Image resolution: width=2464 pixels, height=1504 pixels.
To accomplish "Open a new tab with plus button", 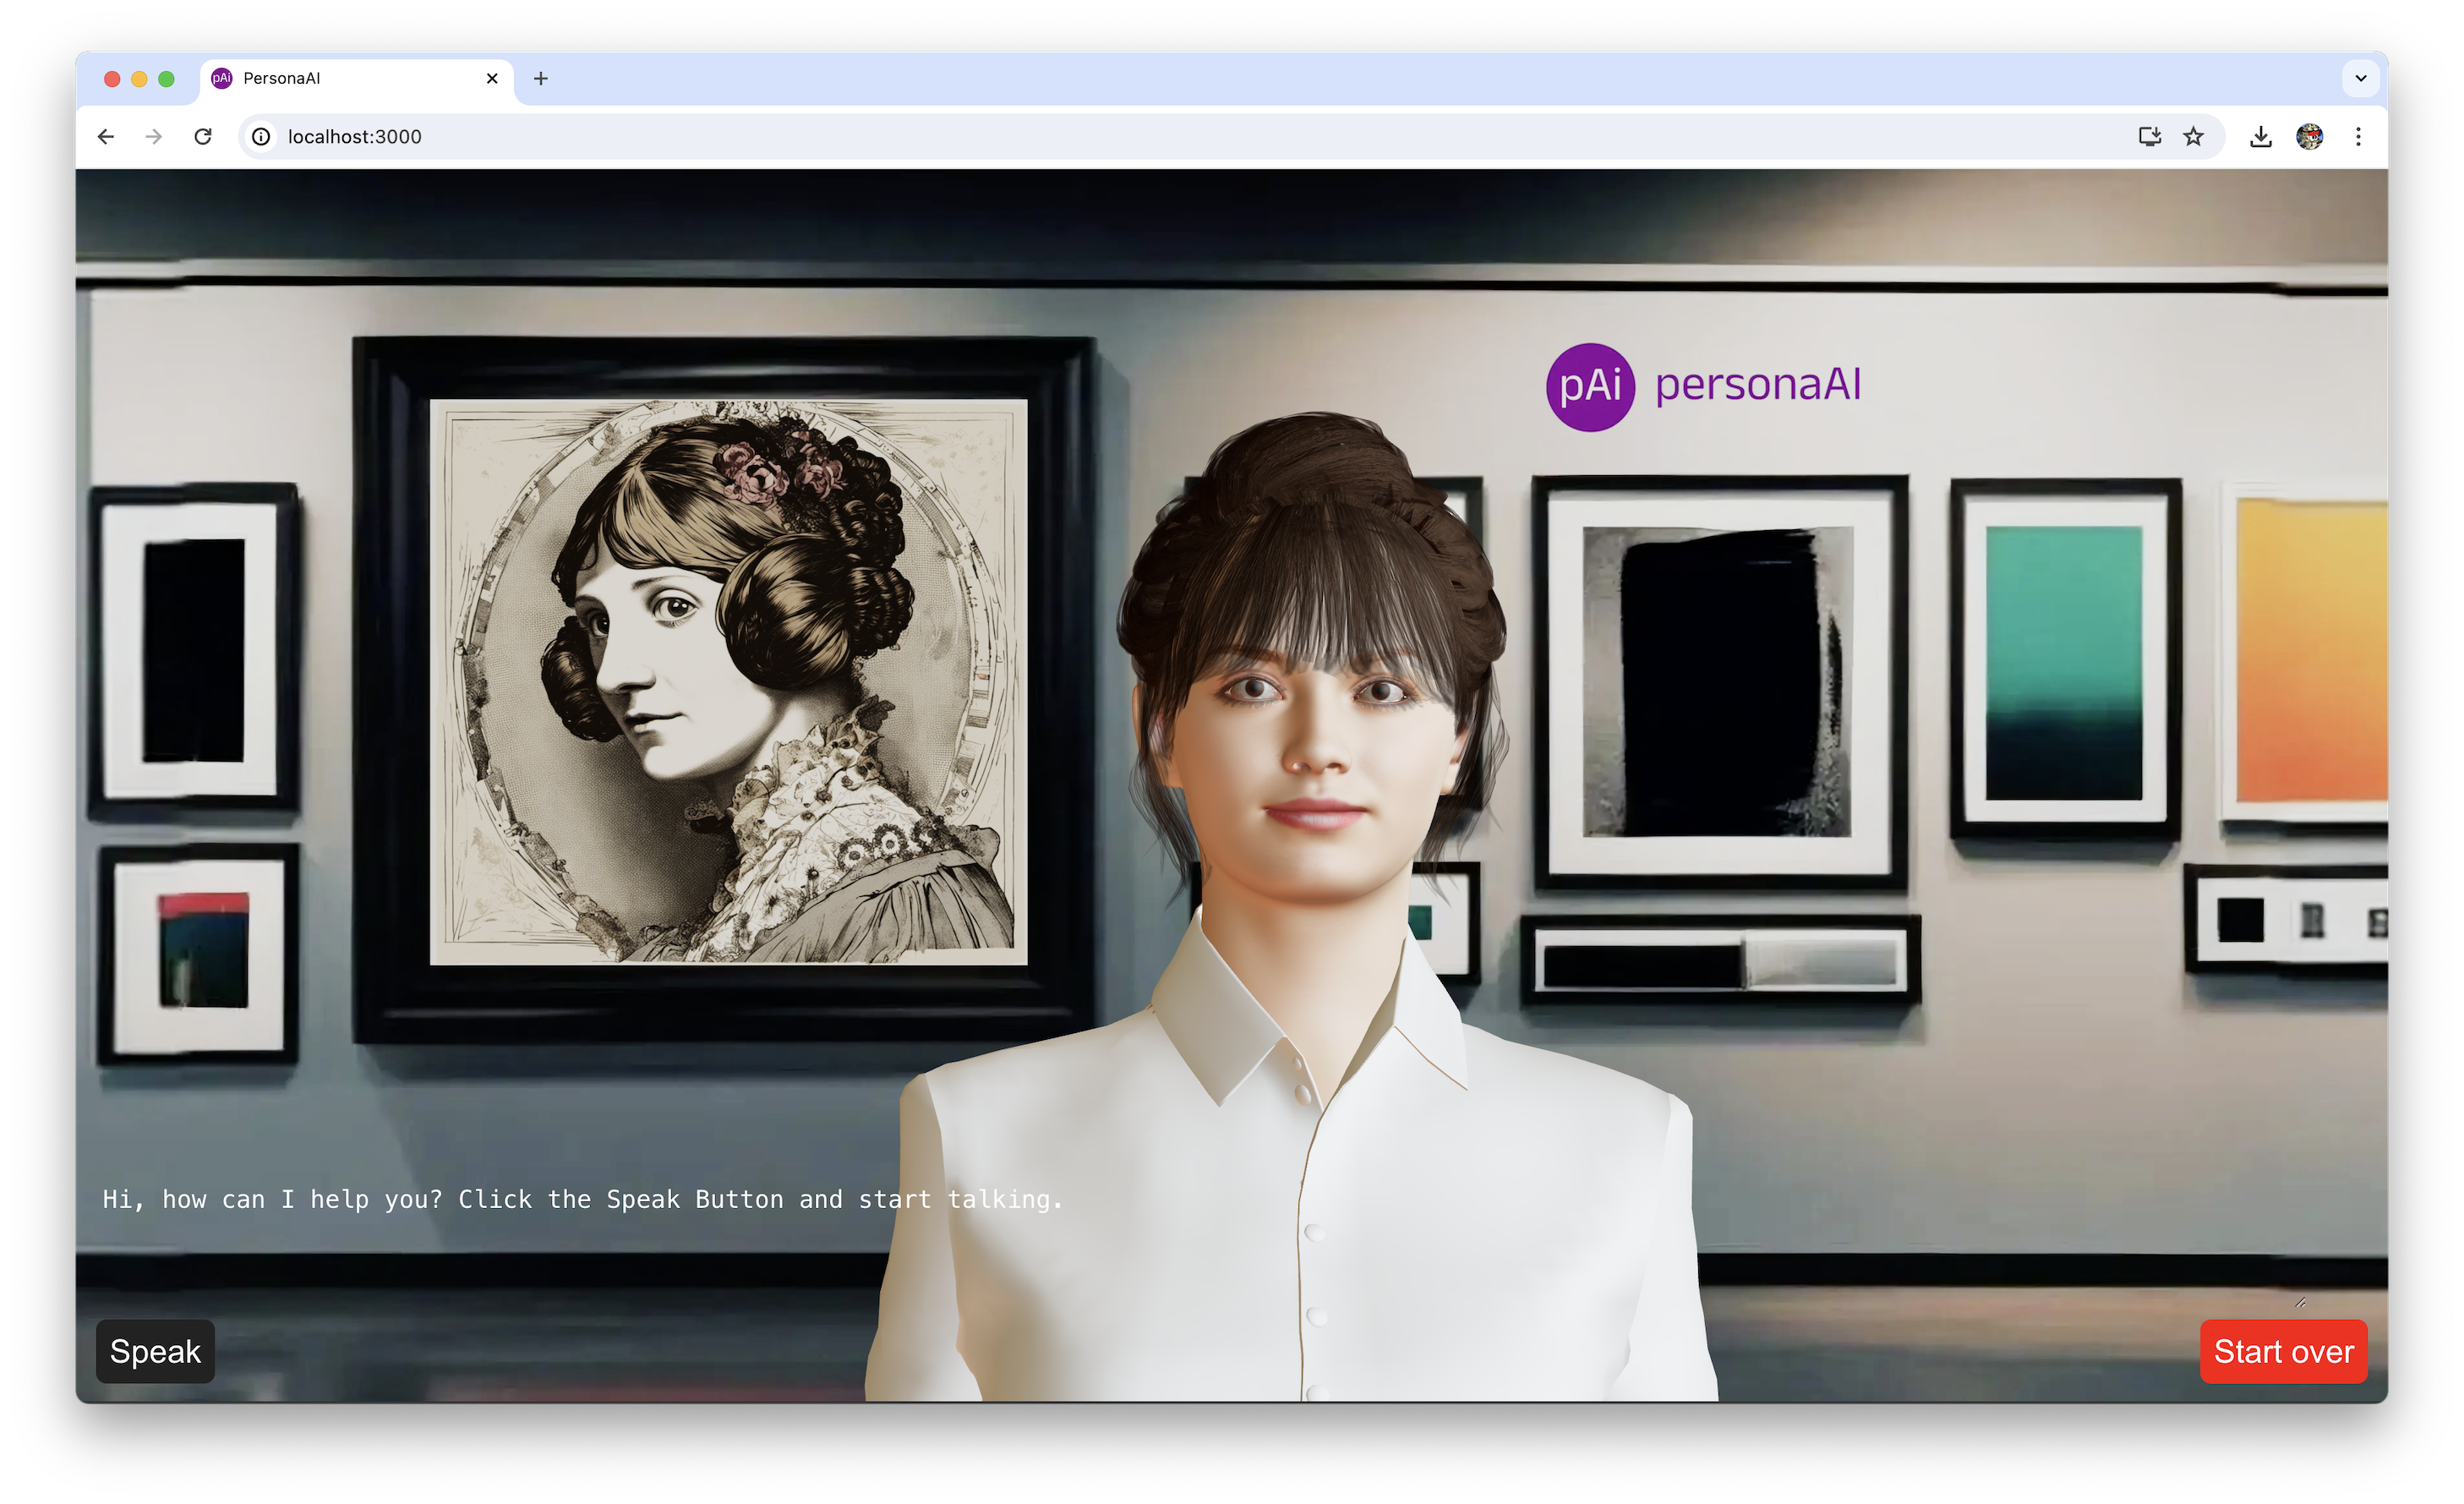I will click(x=541, y=78).
